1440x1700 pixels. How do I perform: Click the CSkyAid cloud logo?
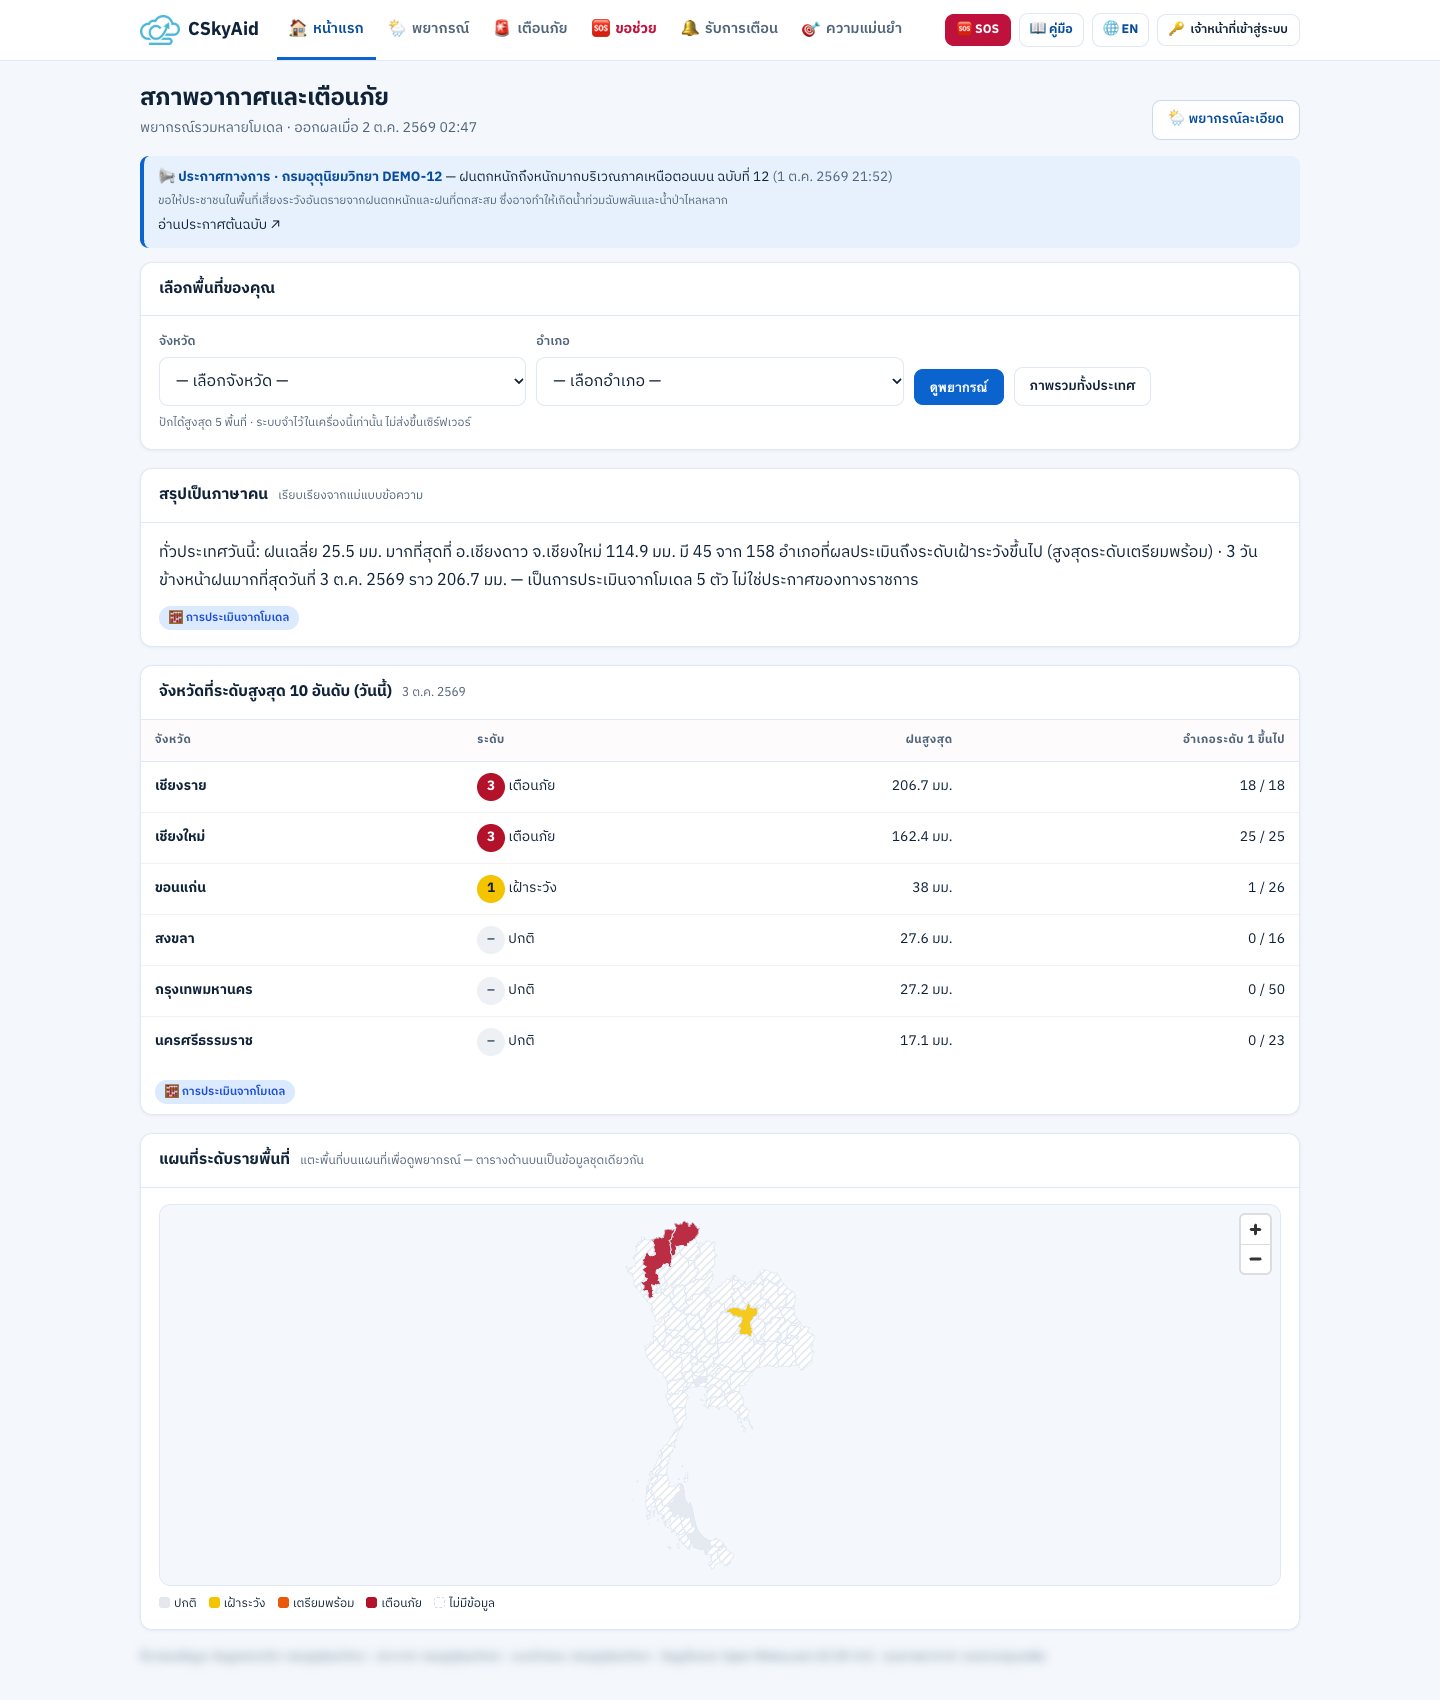pyautogui.click(x=159, y=29)
